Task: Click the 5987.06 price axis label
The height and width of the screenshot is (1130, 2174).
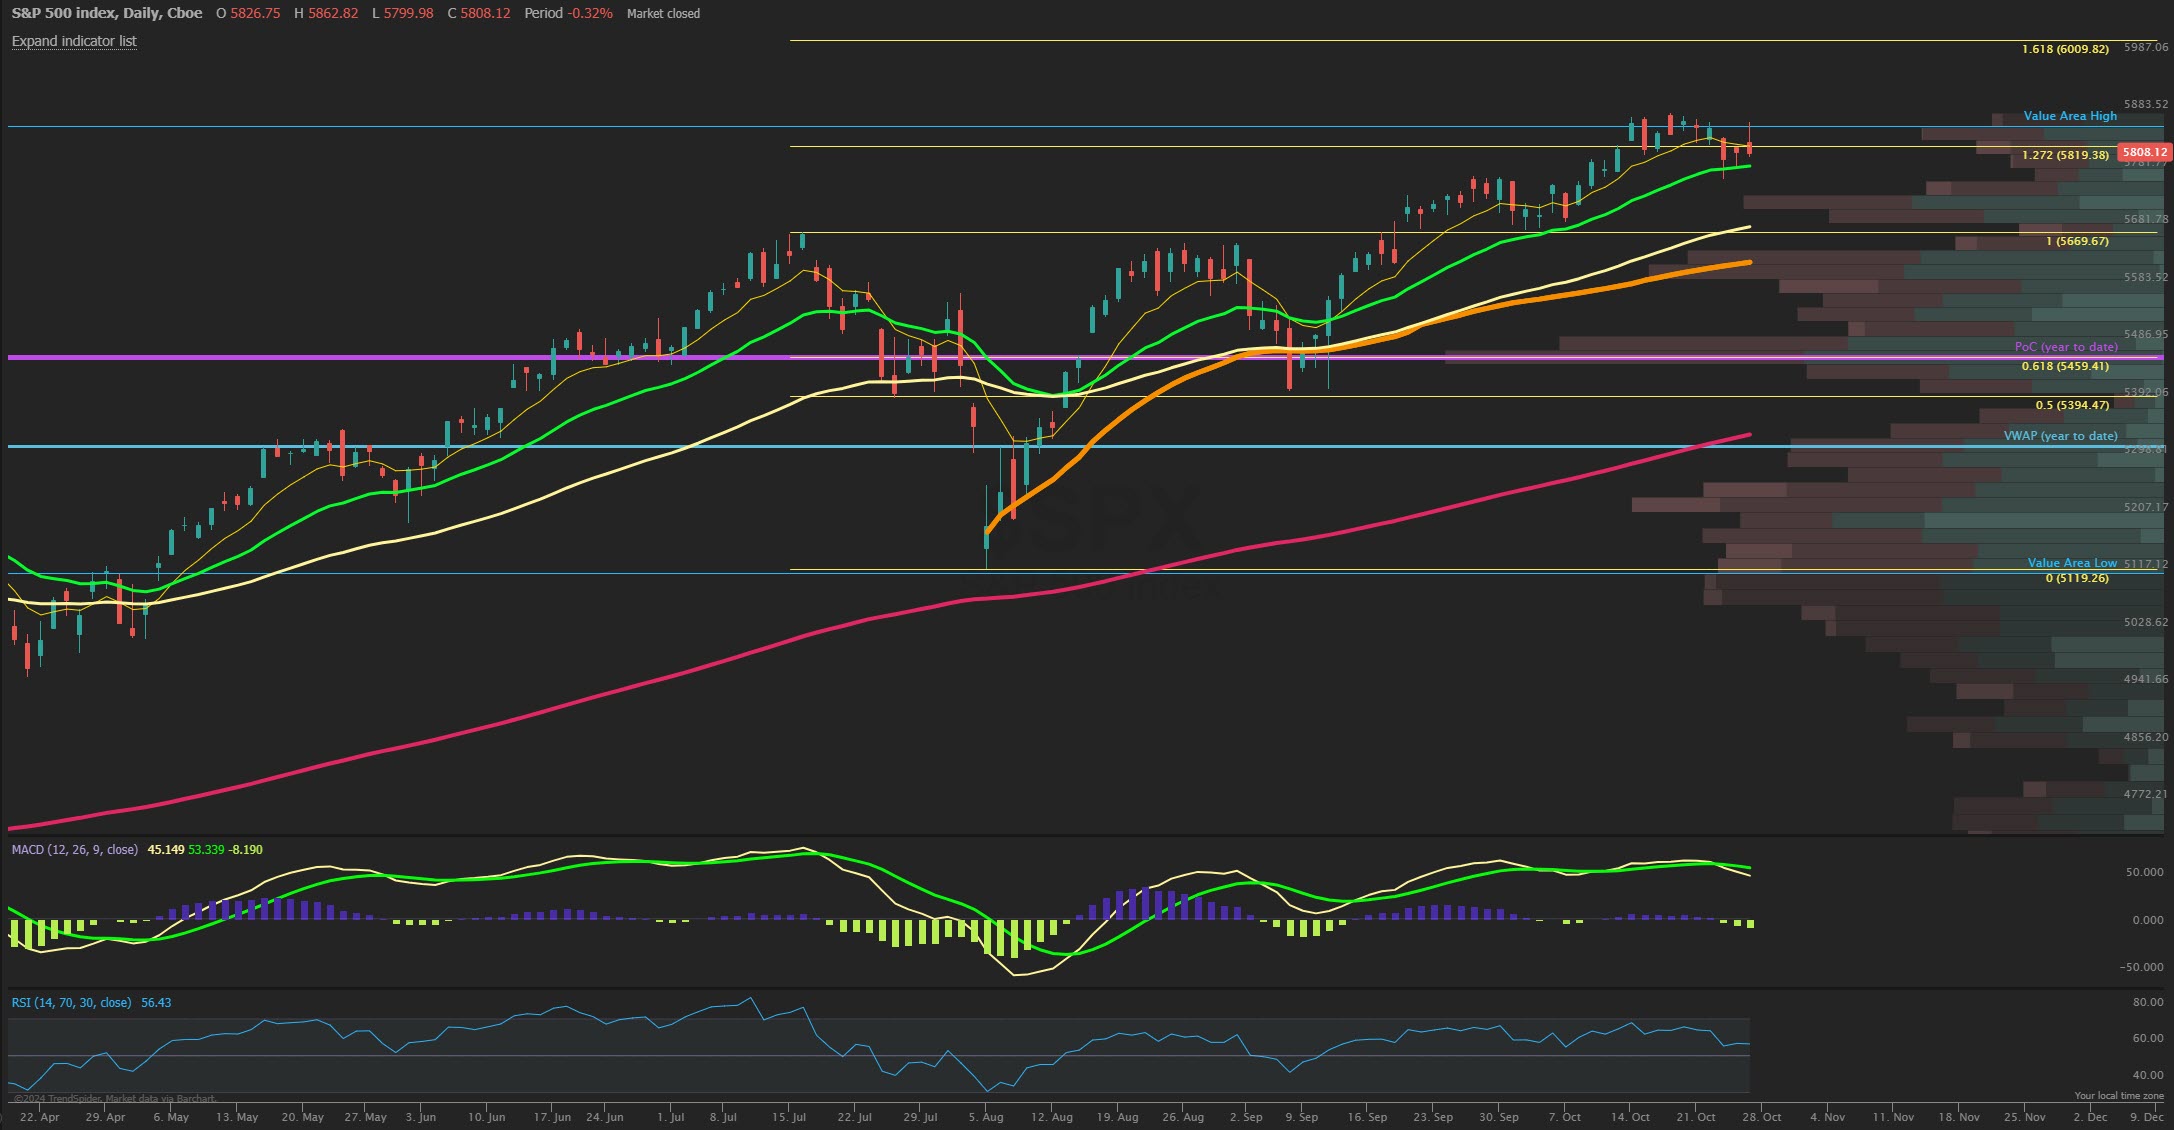Action: pyautogui.click(x=2146, y=47)
